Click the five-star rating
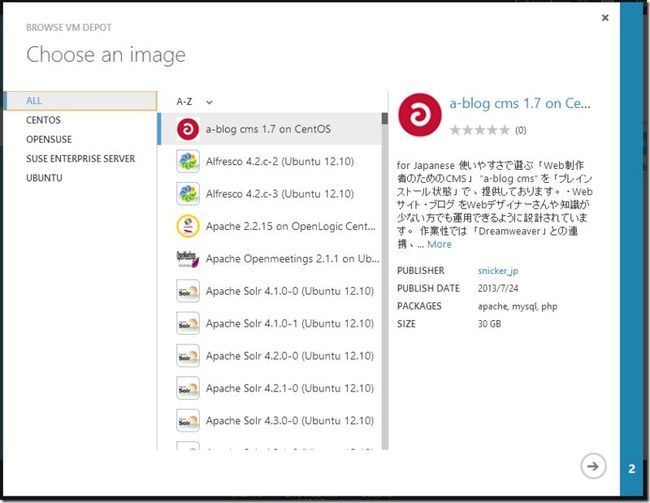 (480, 130)
